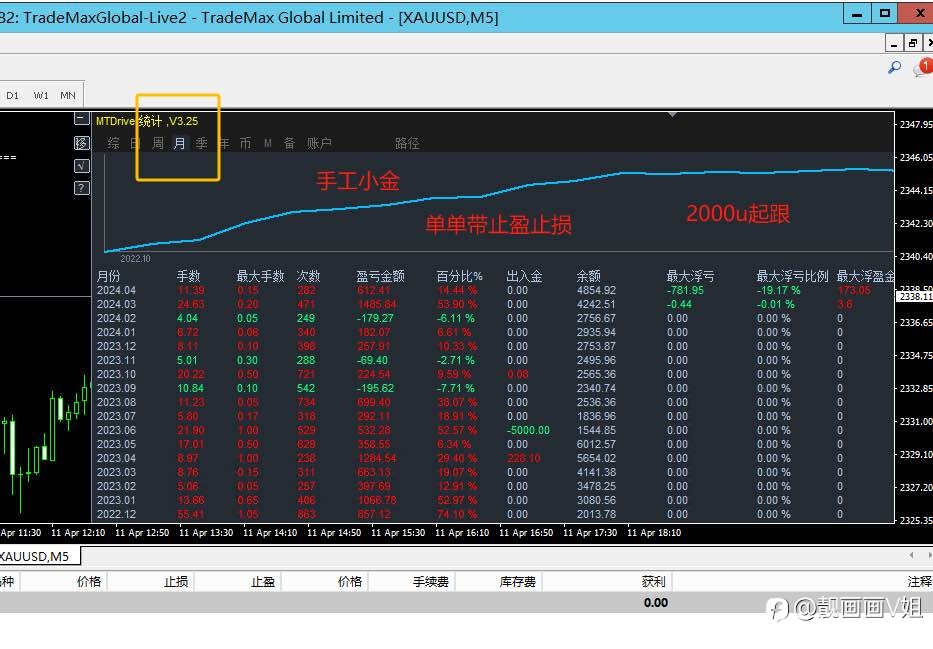Click the chart shift triangle marker
This screenshot has height=649, width=933.
click(672, 114)
